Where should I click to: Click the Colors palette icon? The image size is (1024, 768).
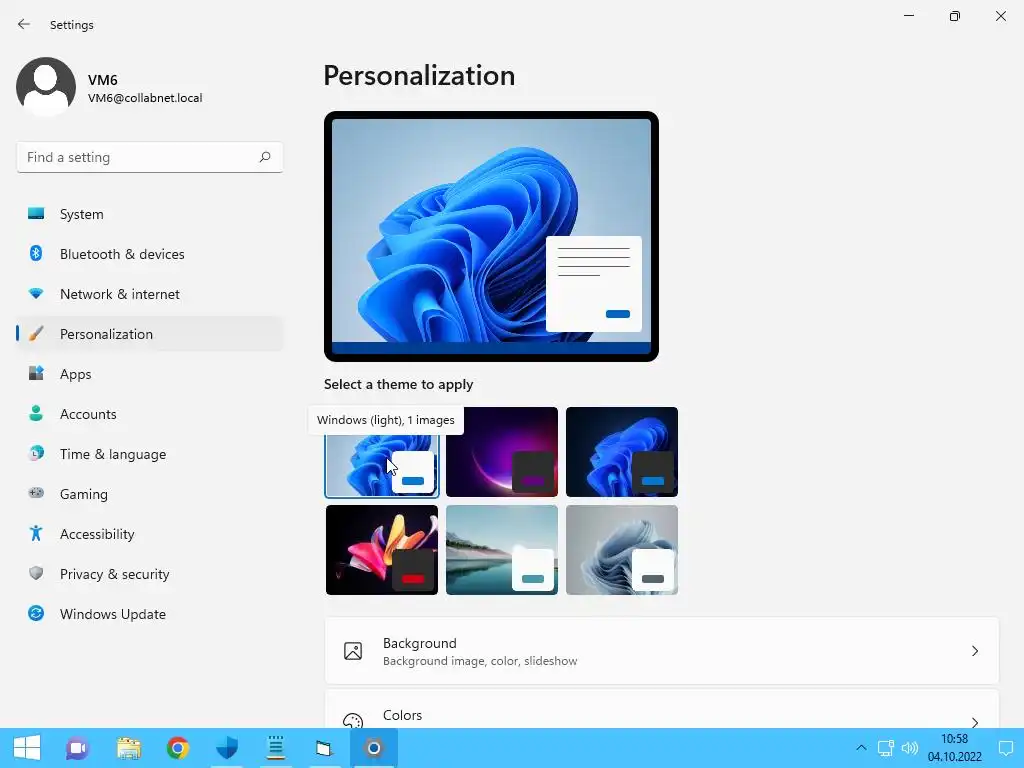point(353,720)
